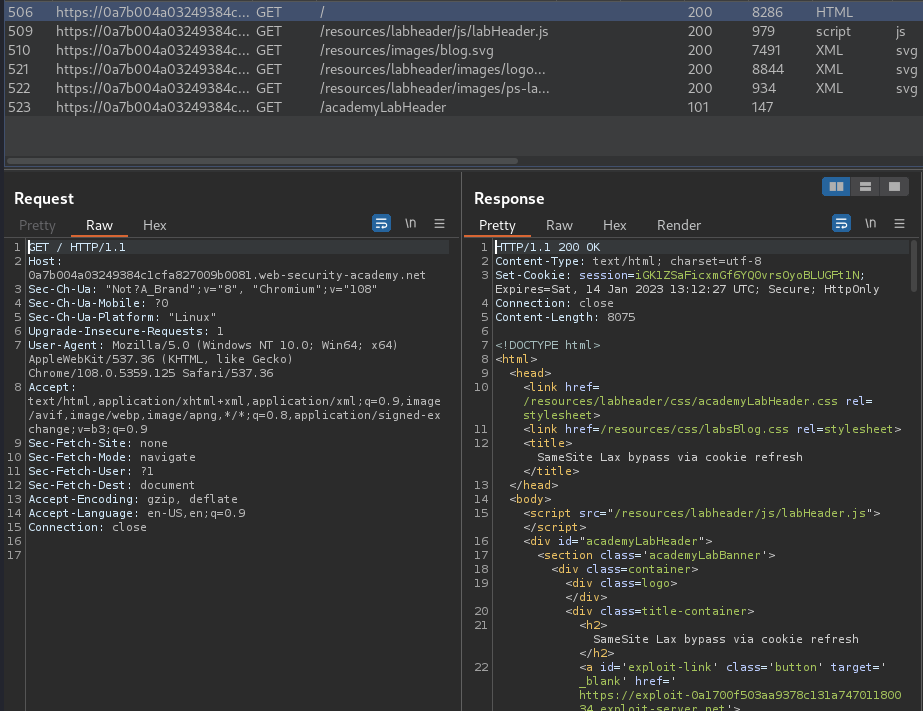This screenshot has height=711, width=923.
Task: Select history row 521 logo image
Action: (463, 69)
